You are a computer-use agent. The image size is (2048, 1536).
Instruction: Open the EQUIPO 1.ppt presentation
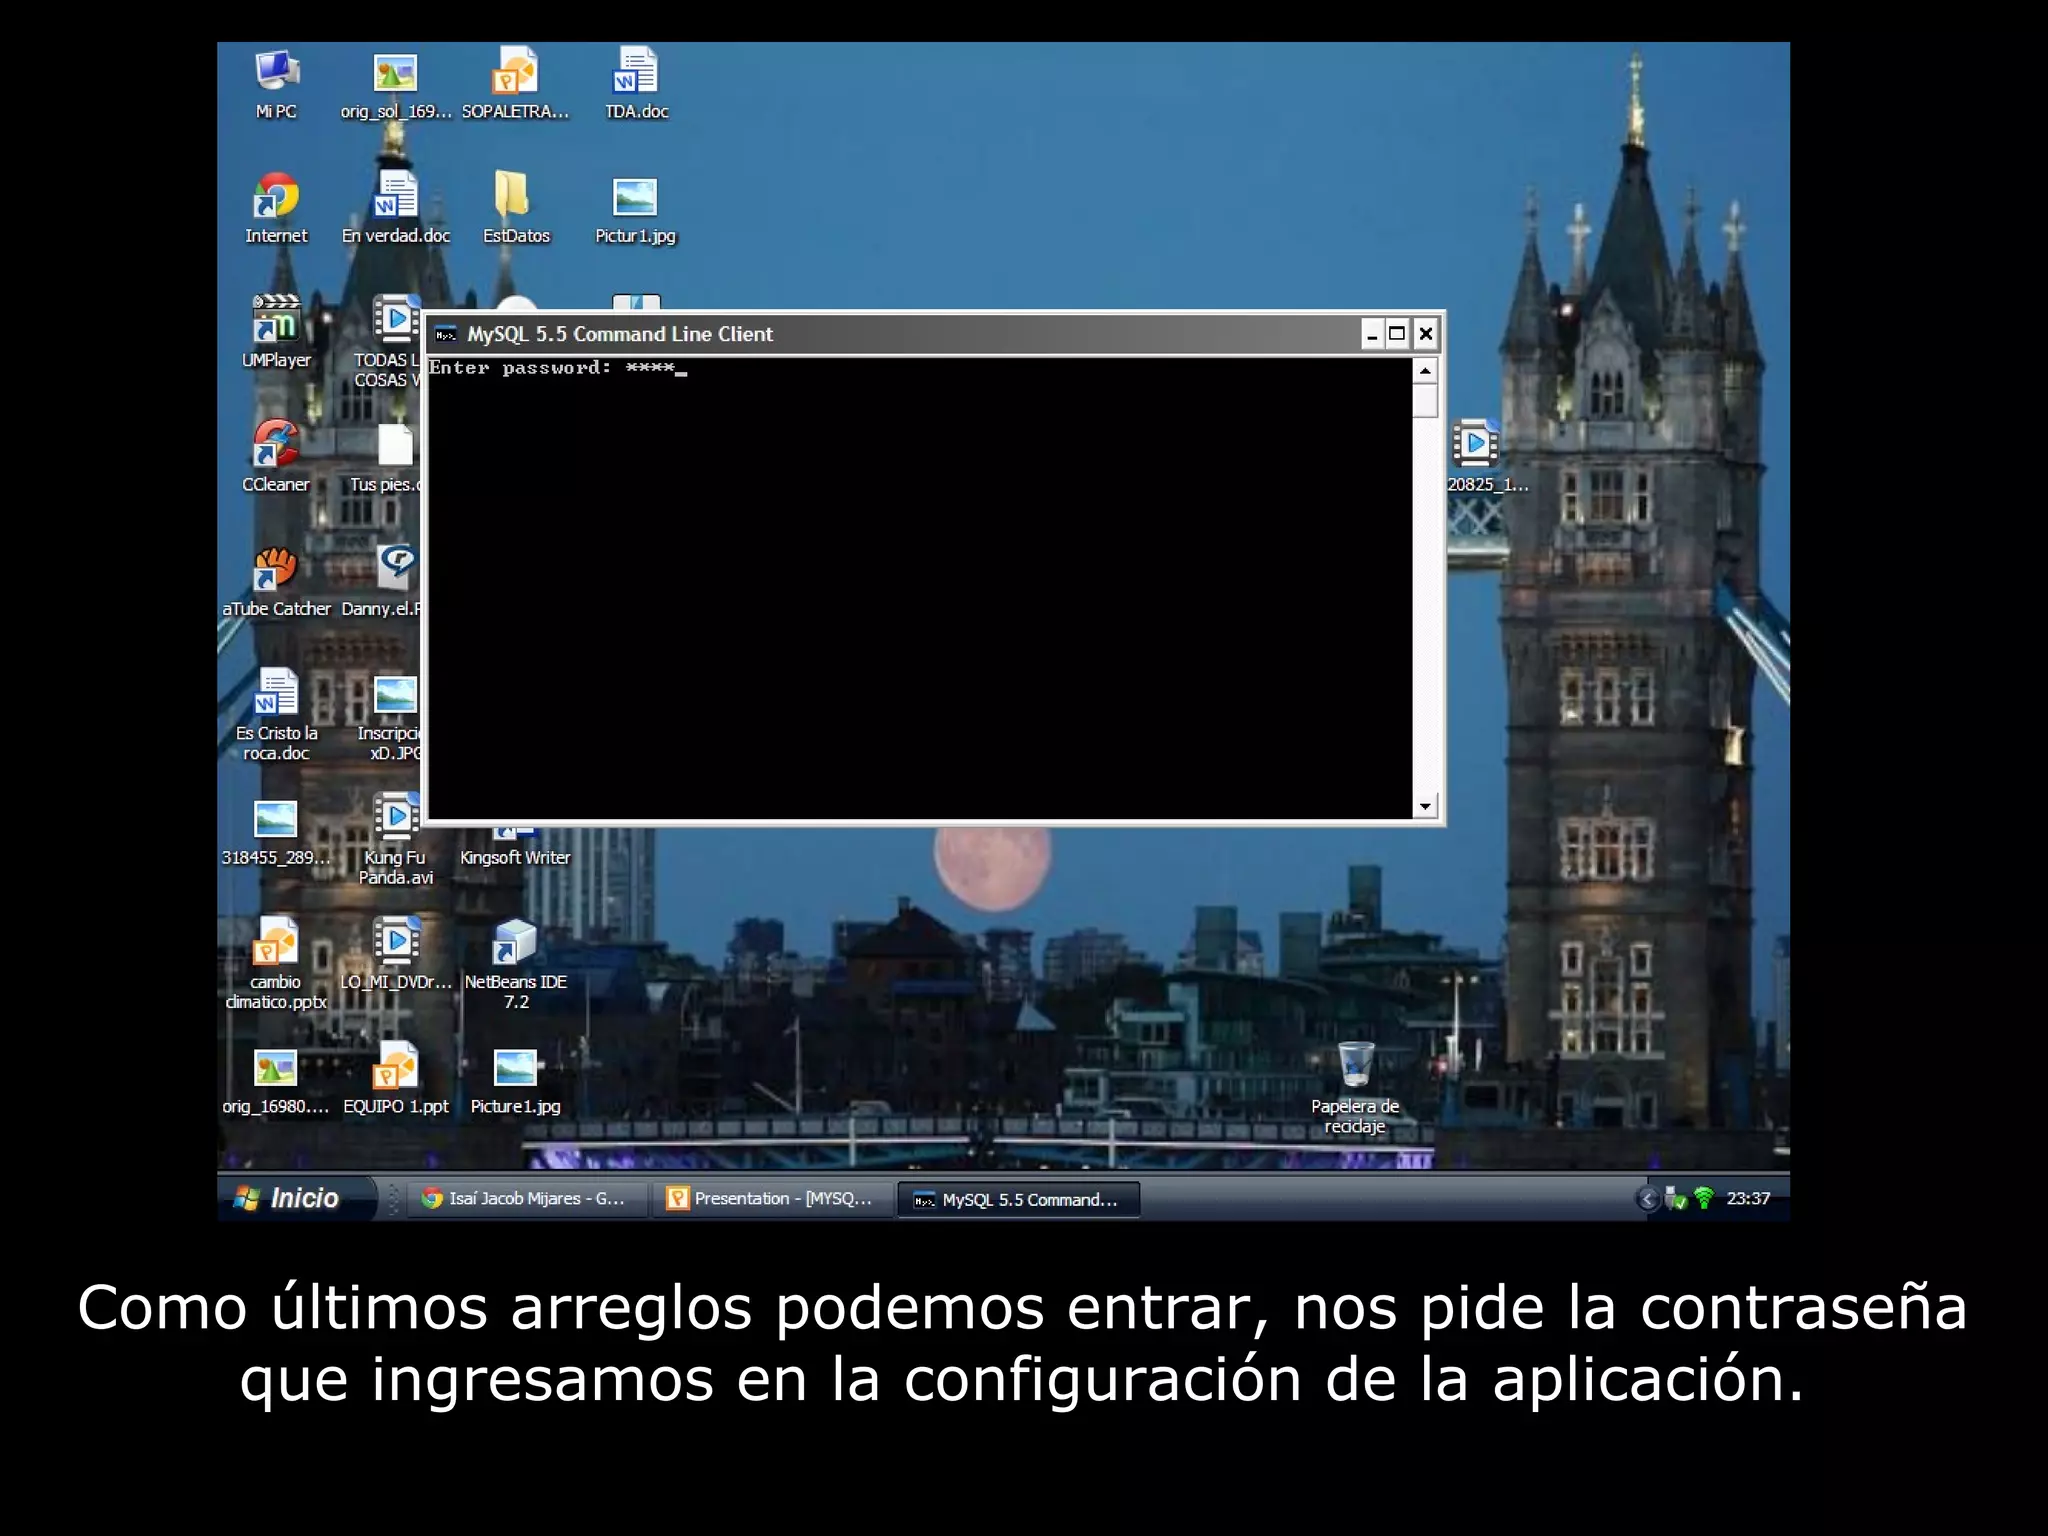[396, 1079]
